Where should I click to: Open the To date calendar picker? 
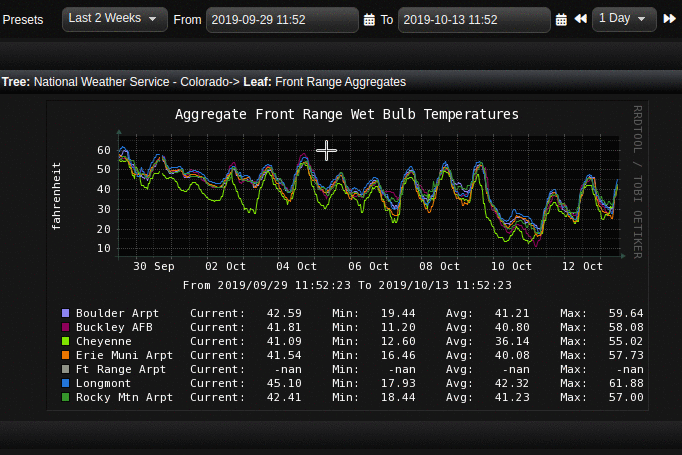pos(561,20)
